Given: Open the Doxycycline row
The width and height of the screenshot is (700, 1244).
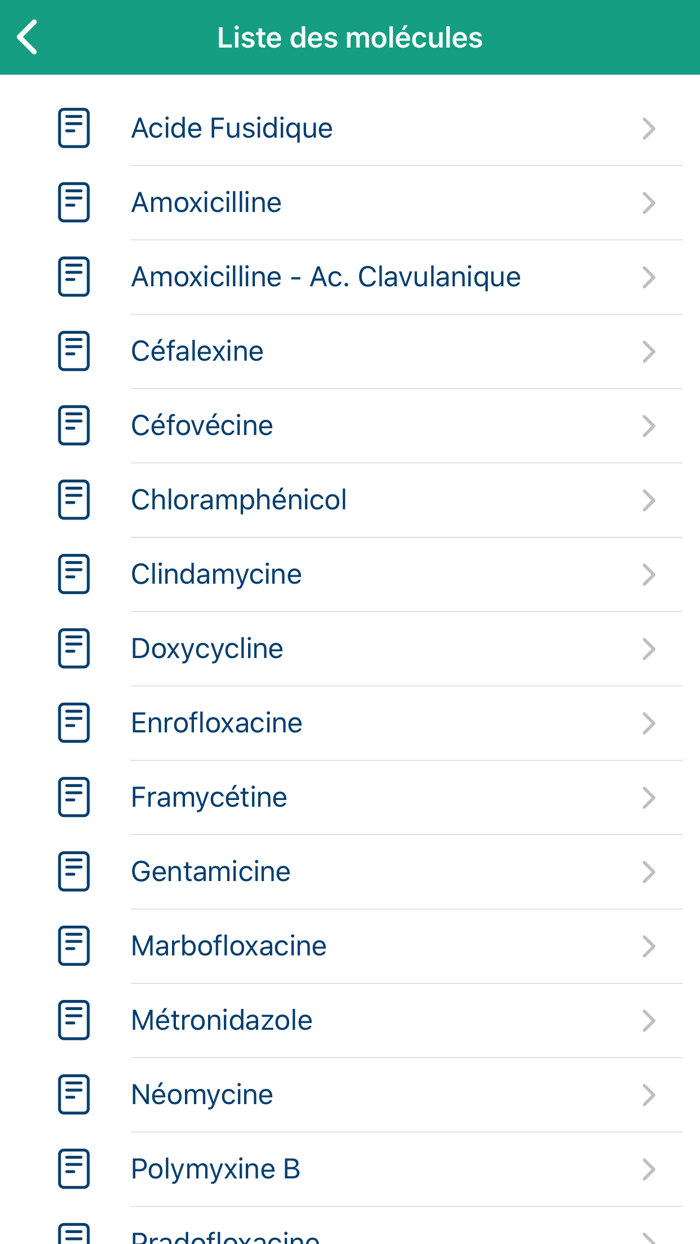Looking at the screenshot, I should coord(350,648).
